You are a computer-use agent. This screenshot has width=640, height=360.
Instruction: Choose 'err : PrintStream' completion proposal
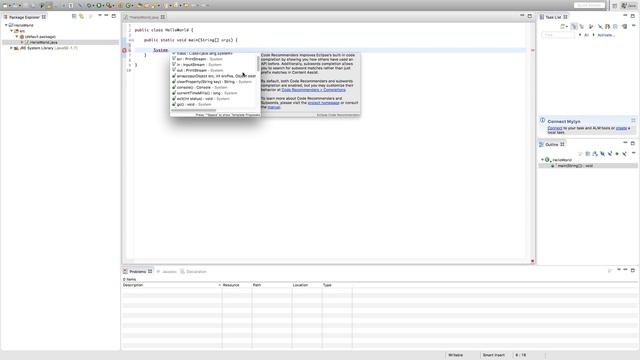click(x=215, y=59)
